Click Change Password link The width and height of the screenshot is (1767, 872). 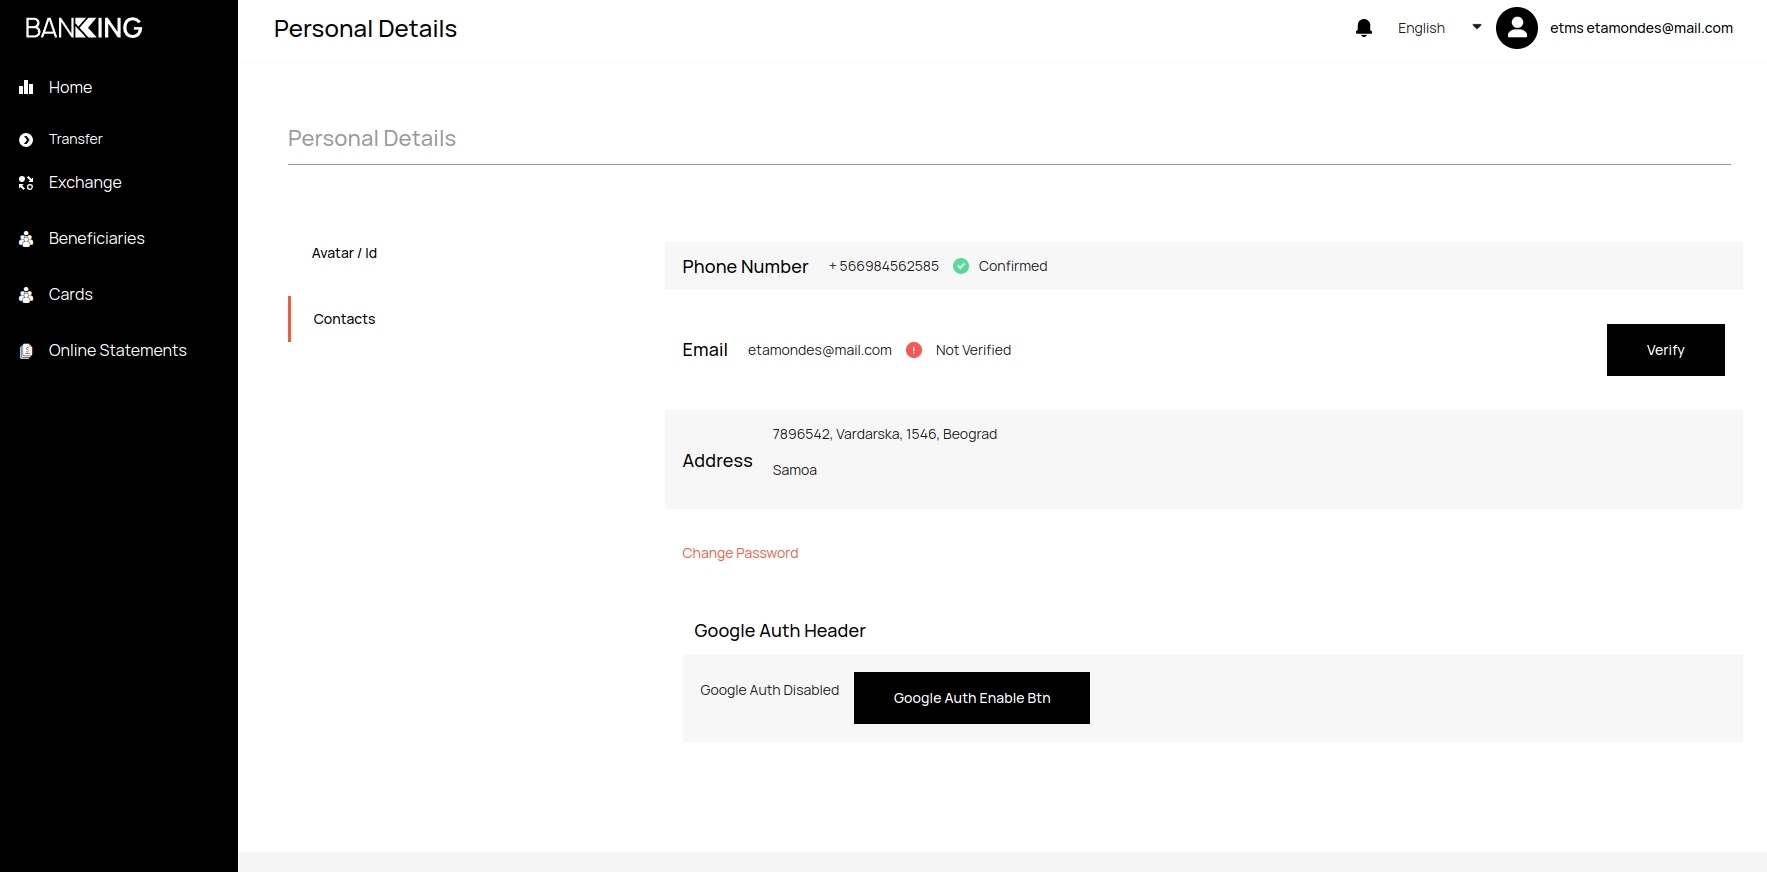(740, 553)
